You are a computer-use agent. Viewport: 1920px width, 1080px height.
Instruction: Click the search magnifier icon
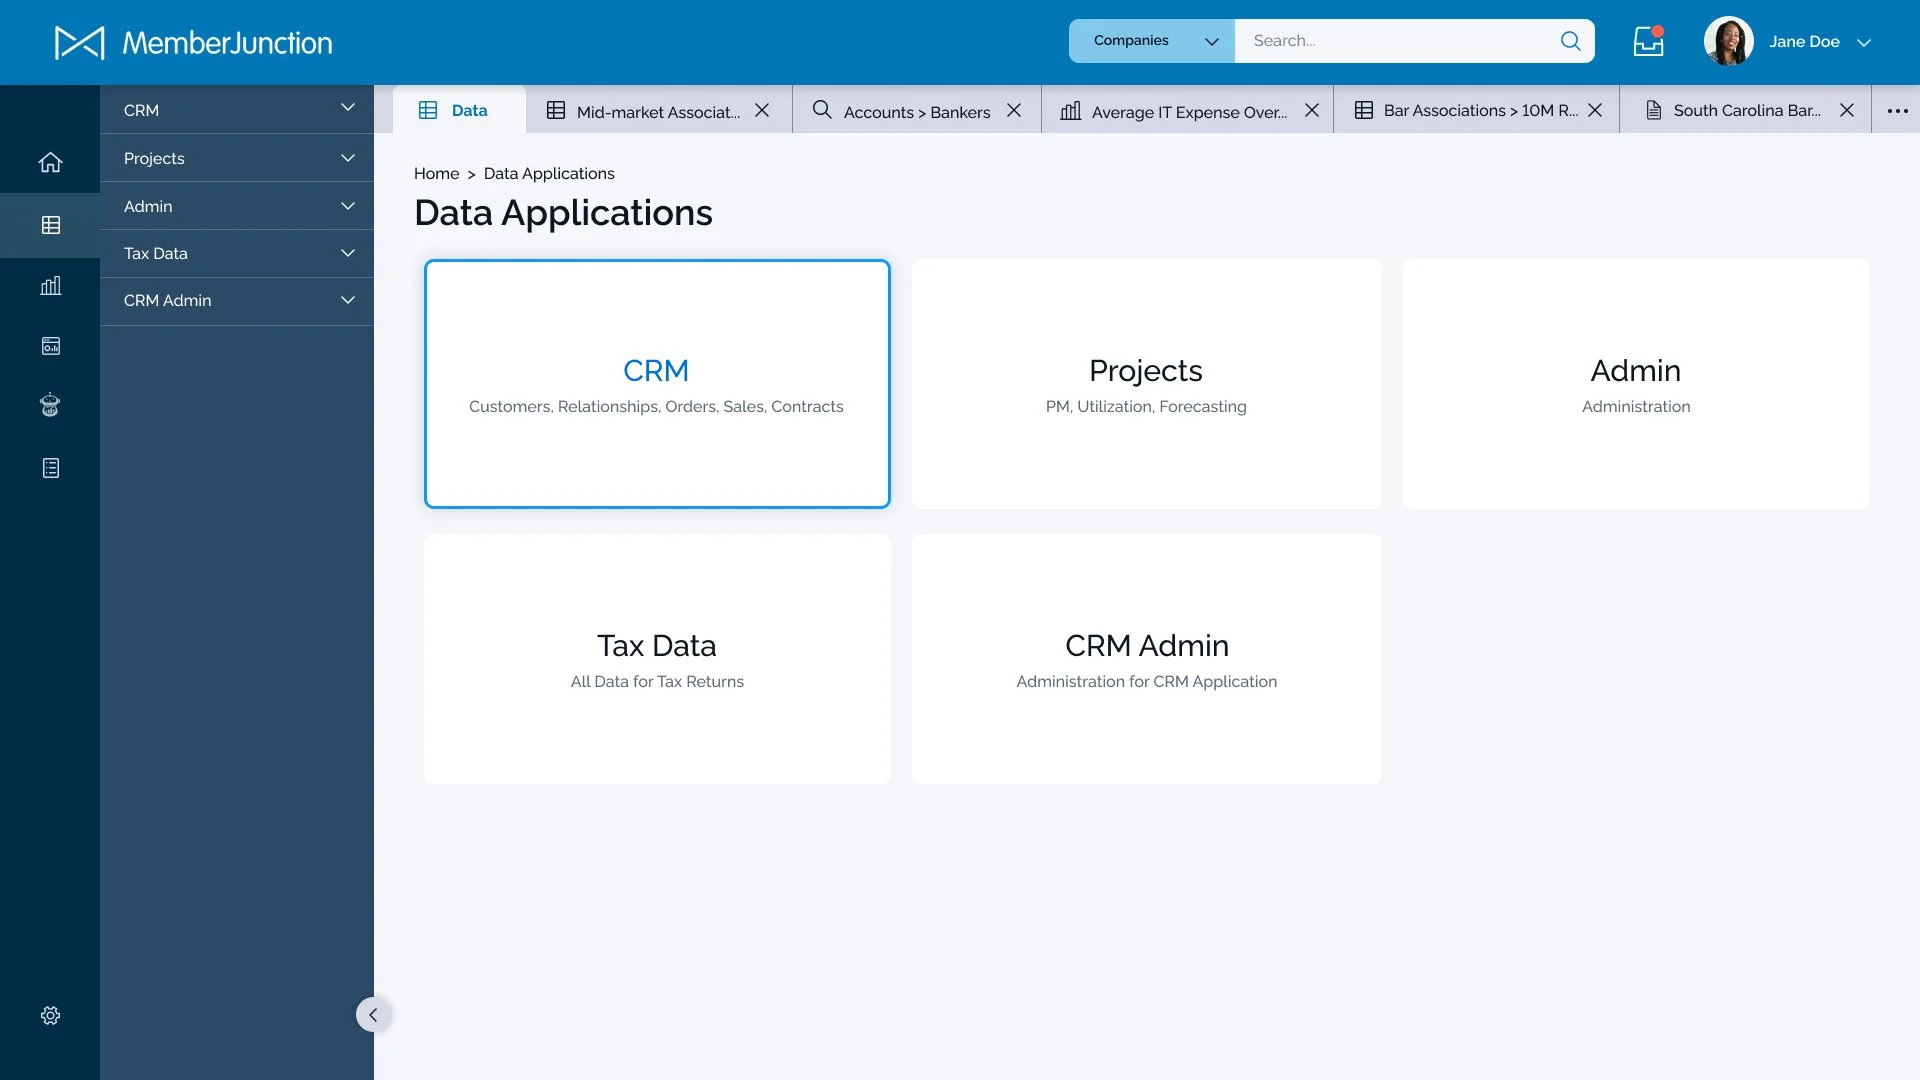click(1570, 41)
